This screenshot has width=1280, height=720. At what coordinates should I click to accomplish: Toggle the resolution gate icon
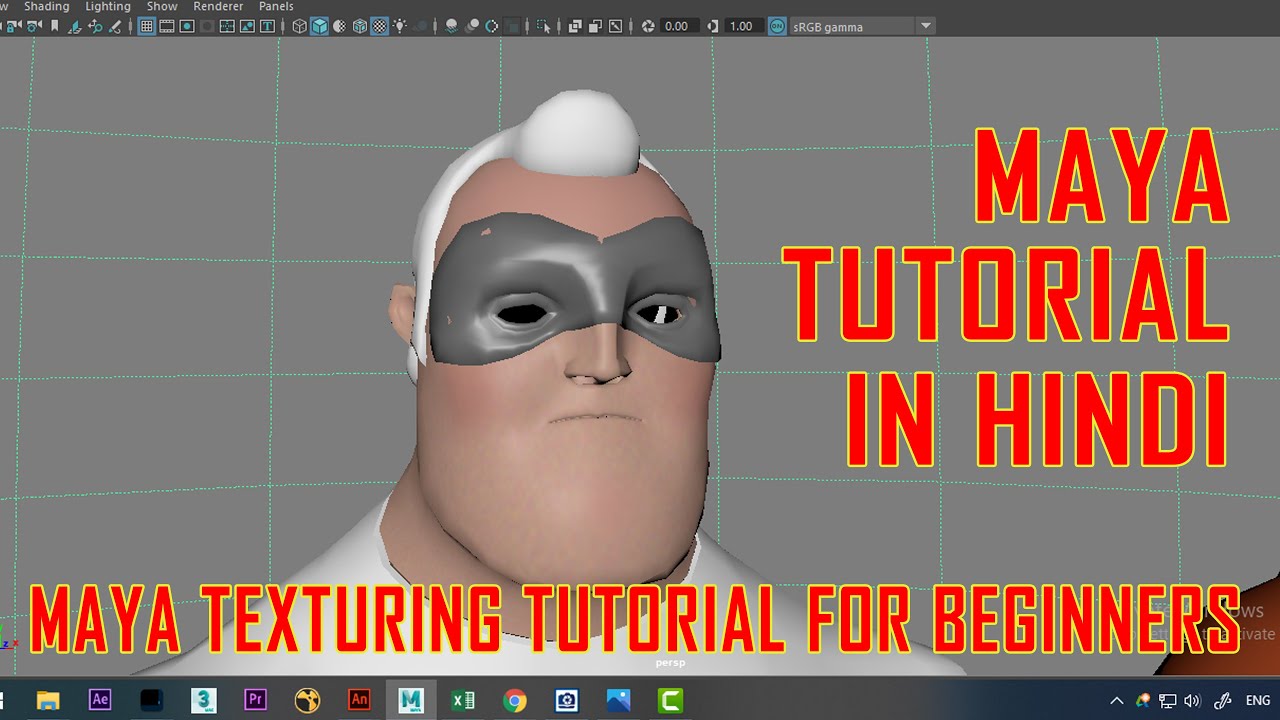tap(186, 27)
